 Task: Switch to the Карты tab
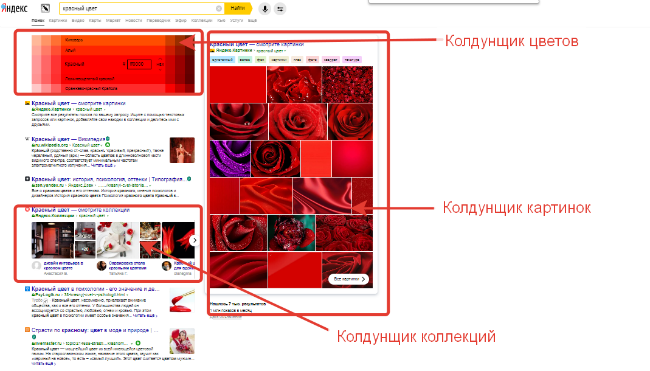95,20
